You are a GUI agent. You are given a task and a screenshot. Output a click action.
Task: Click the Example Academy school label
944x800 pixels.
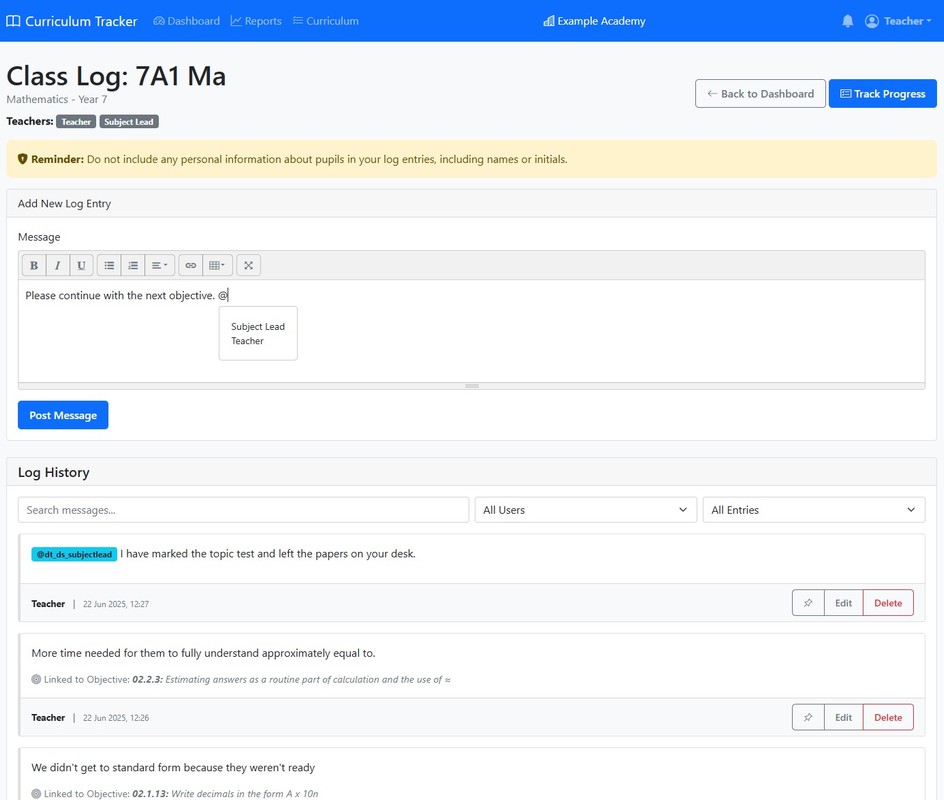coord(594,21)
